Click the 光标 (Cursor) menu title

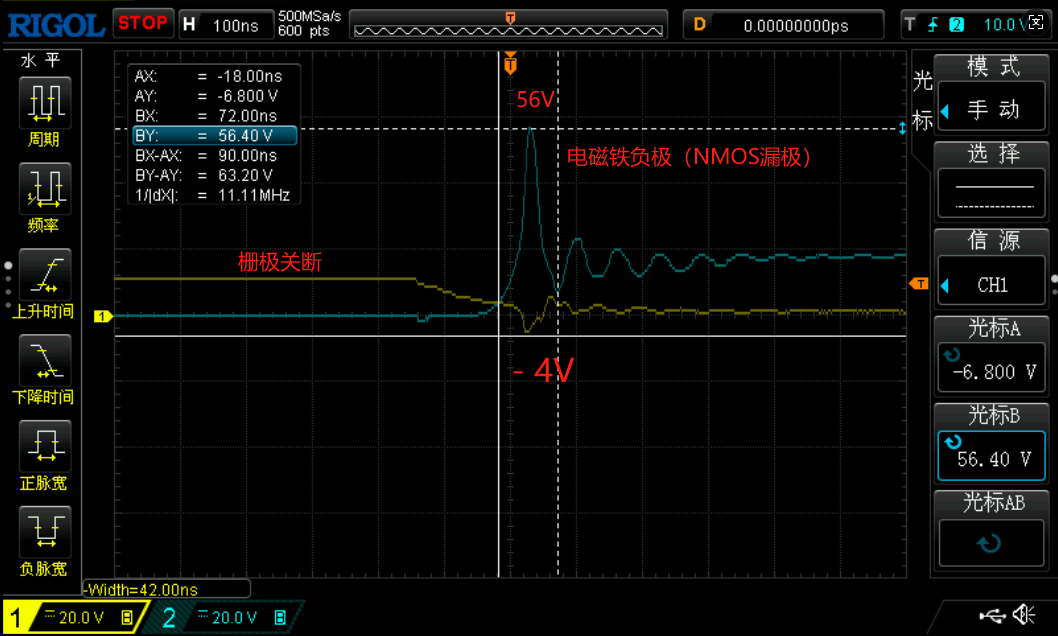[922, 100]
